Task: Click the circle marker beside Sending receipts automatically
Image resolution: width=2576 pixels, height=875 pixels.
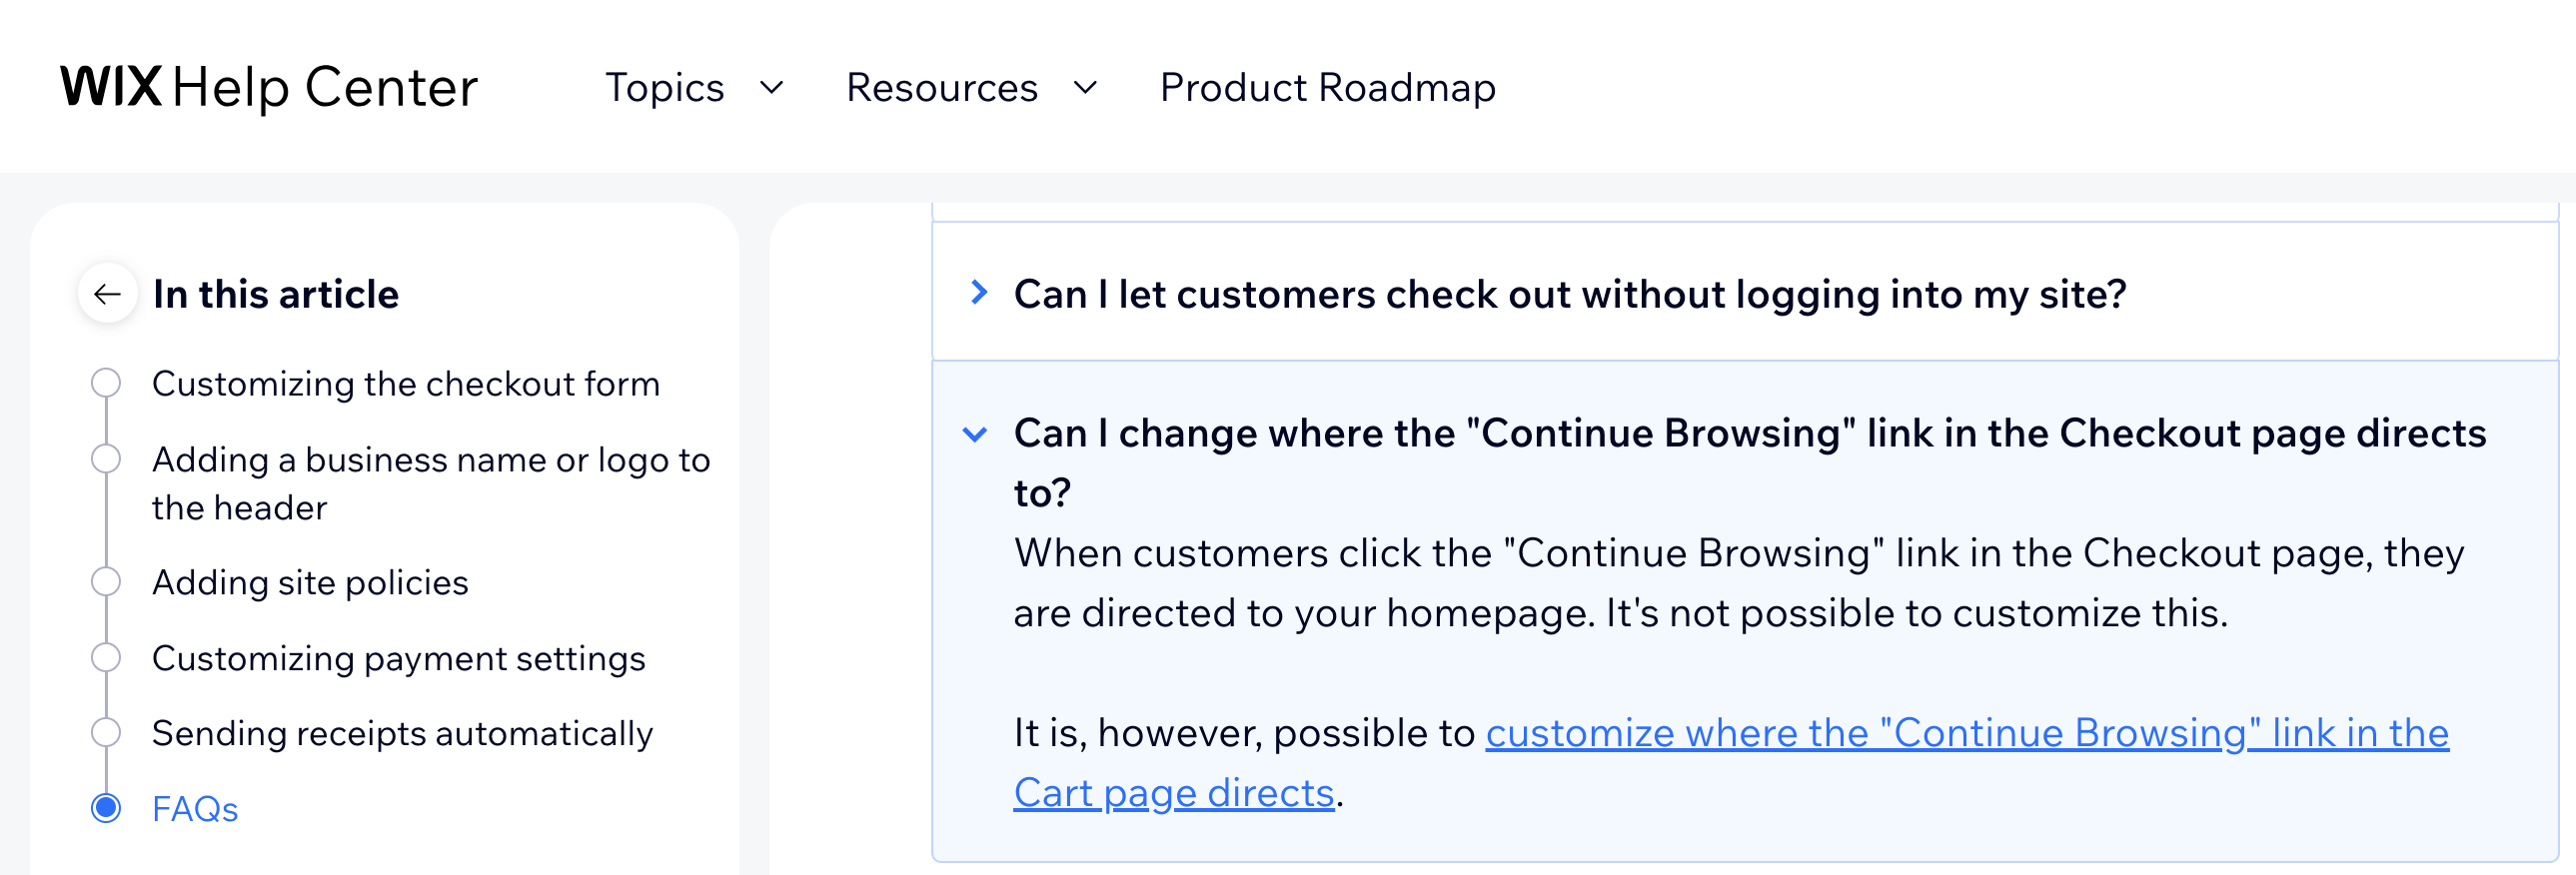Action: click(106, 733)
